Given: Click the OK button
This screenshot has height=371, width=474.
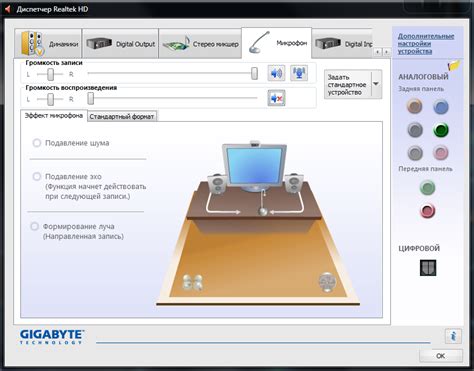Looking at the screenshot, I should [441, 356].
